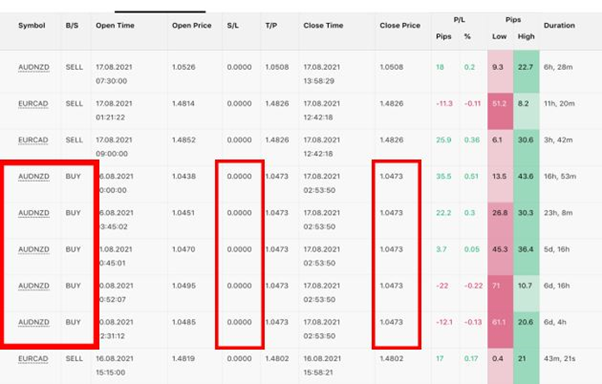Click the P/L percent sub-header
The height and width of the screenshot is (384, 602).
pyautogui.click(x=467, y=37)
